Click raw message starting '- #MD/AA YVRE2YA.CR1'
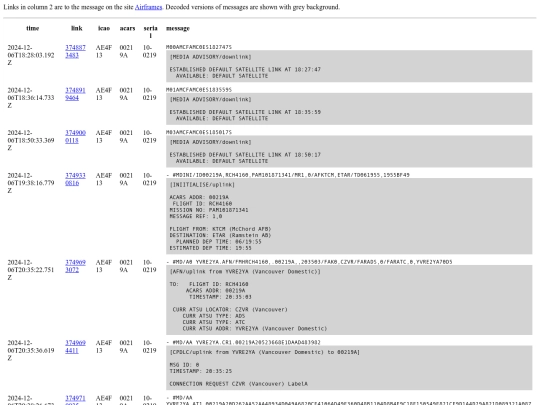The width and height of the screenshot is (540, 405). coord(243,342)
